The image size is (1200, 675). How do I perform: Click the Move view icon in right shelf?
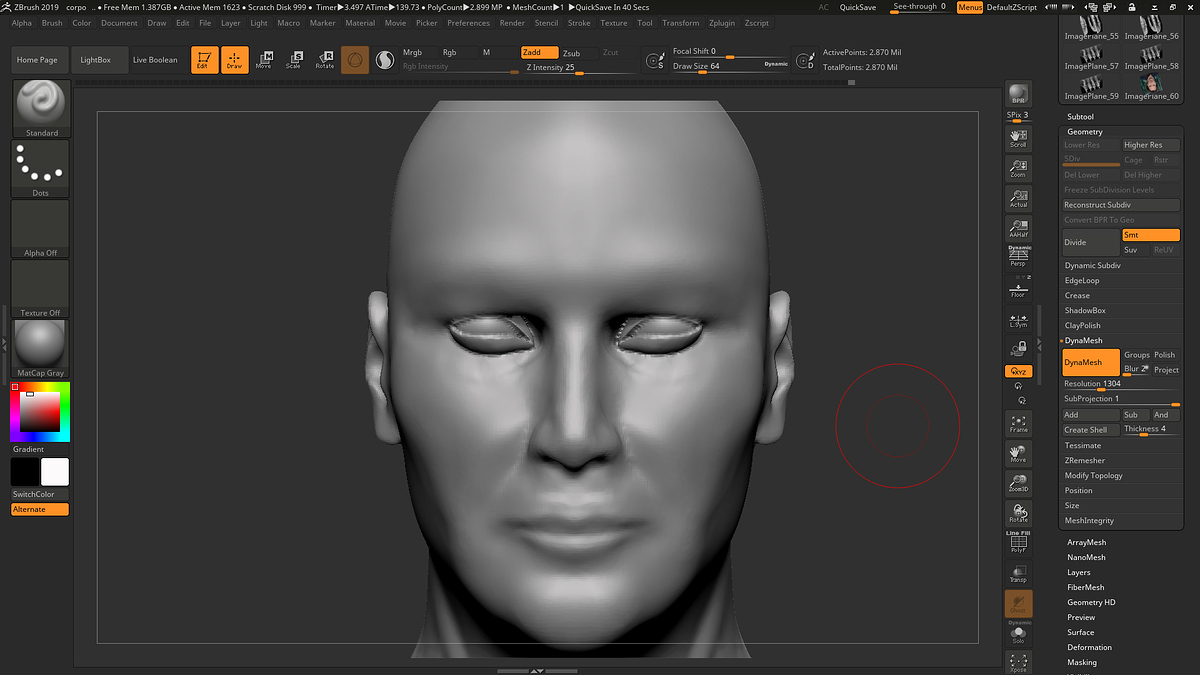(x=1018, y=454)
